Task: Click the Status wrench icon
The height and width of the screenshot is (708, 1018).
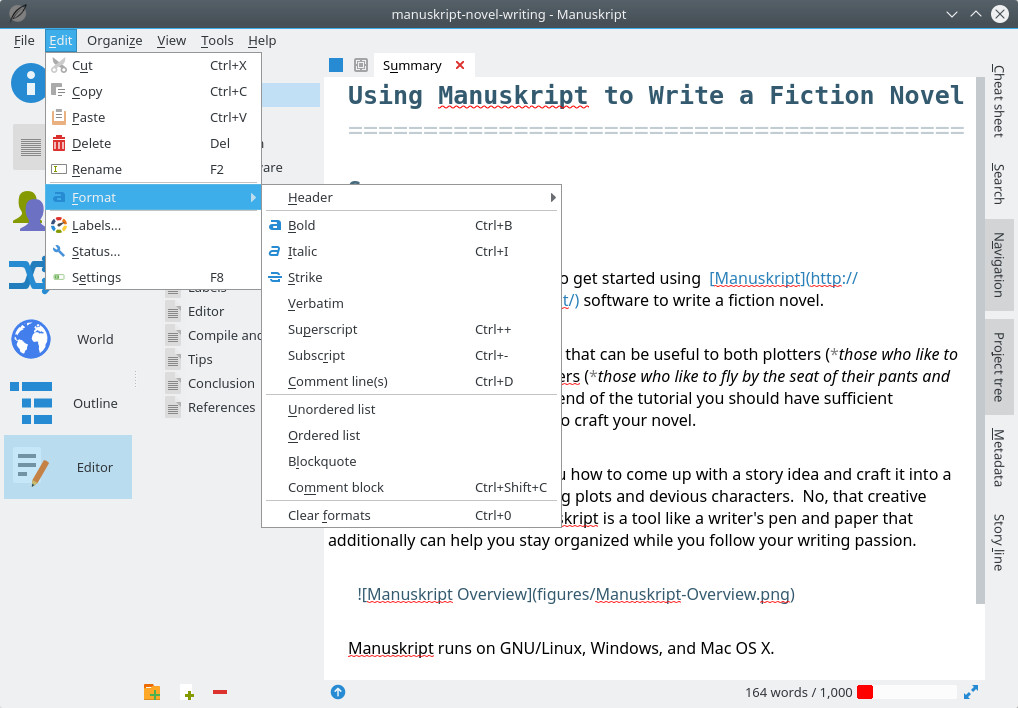Action: (59, 251)
